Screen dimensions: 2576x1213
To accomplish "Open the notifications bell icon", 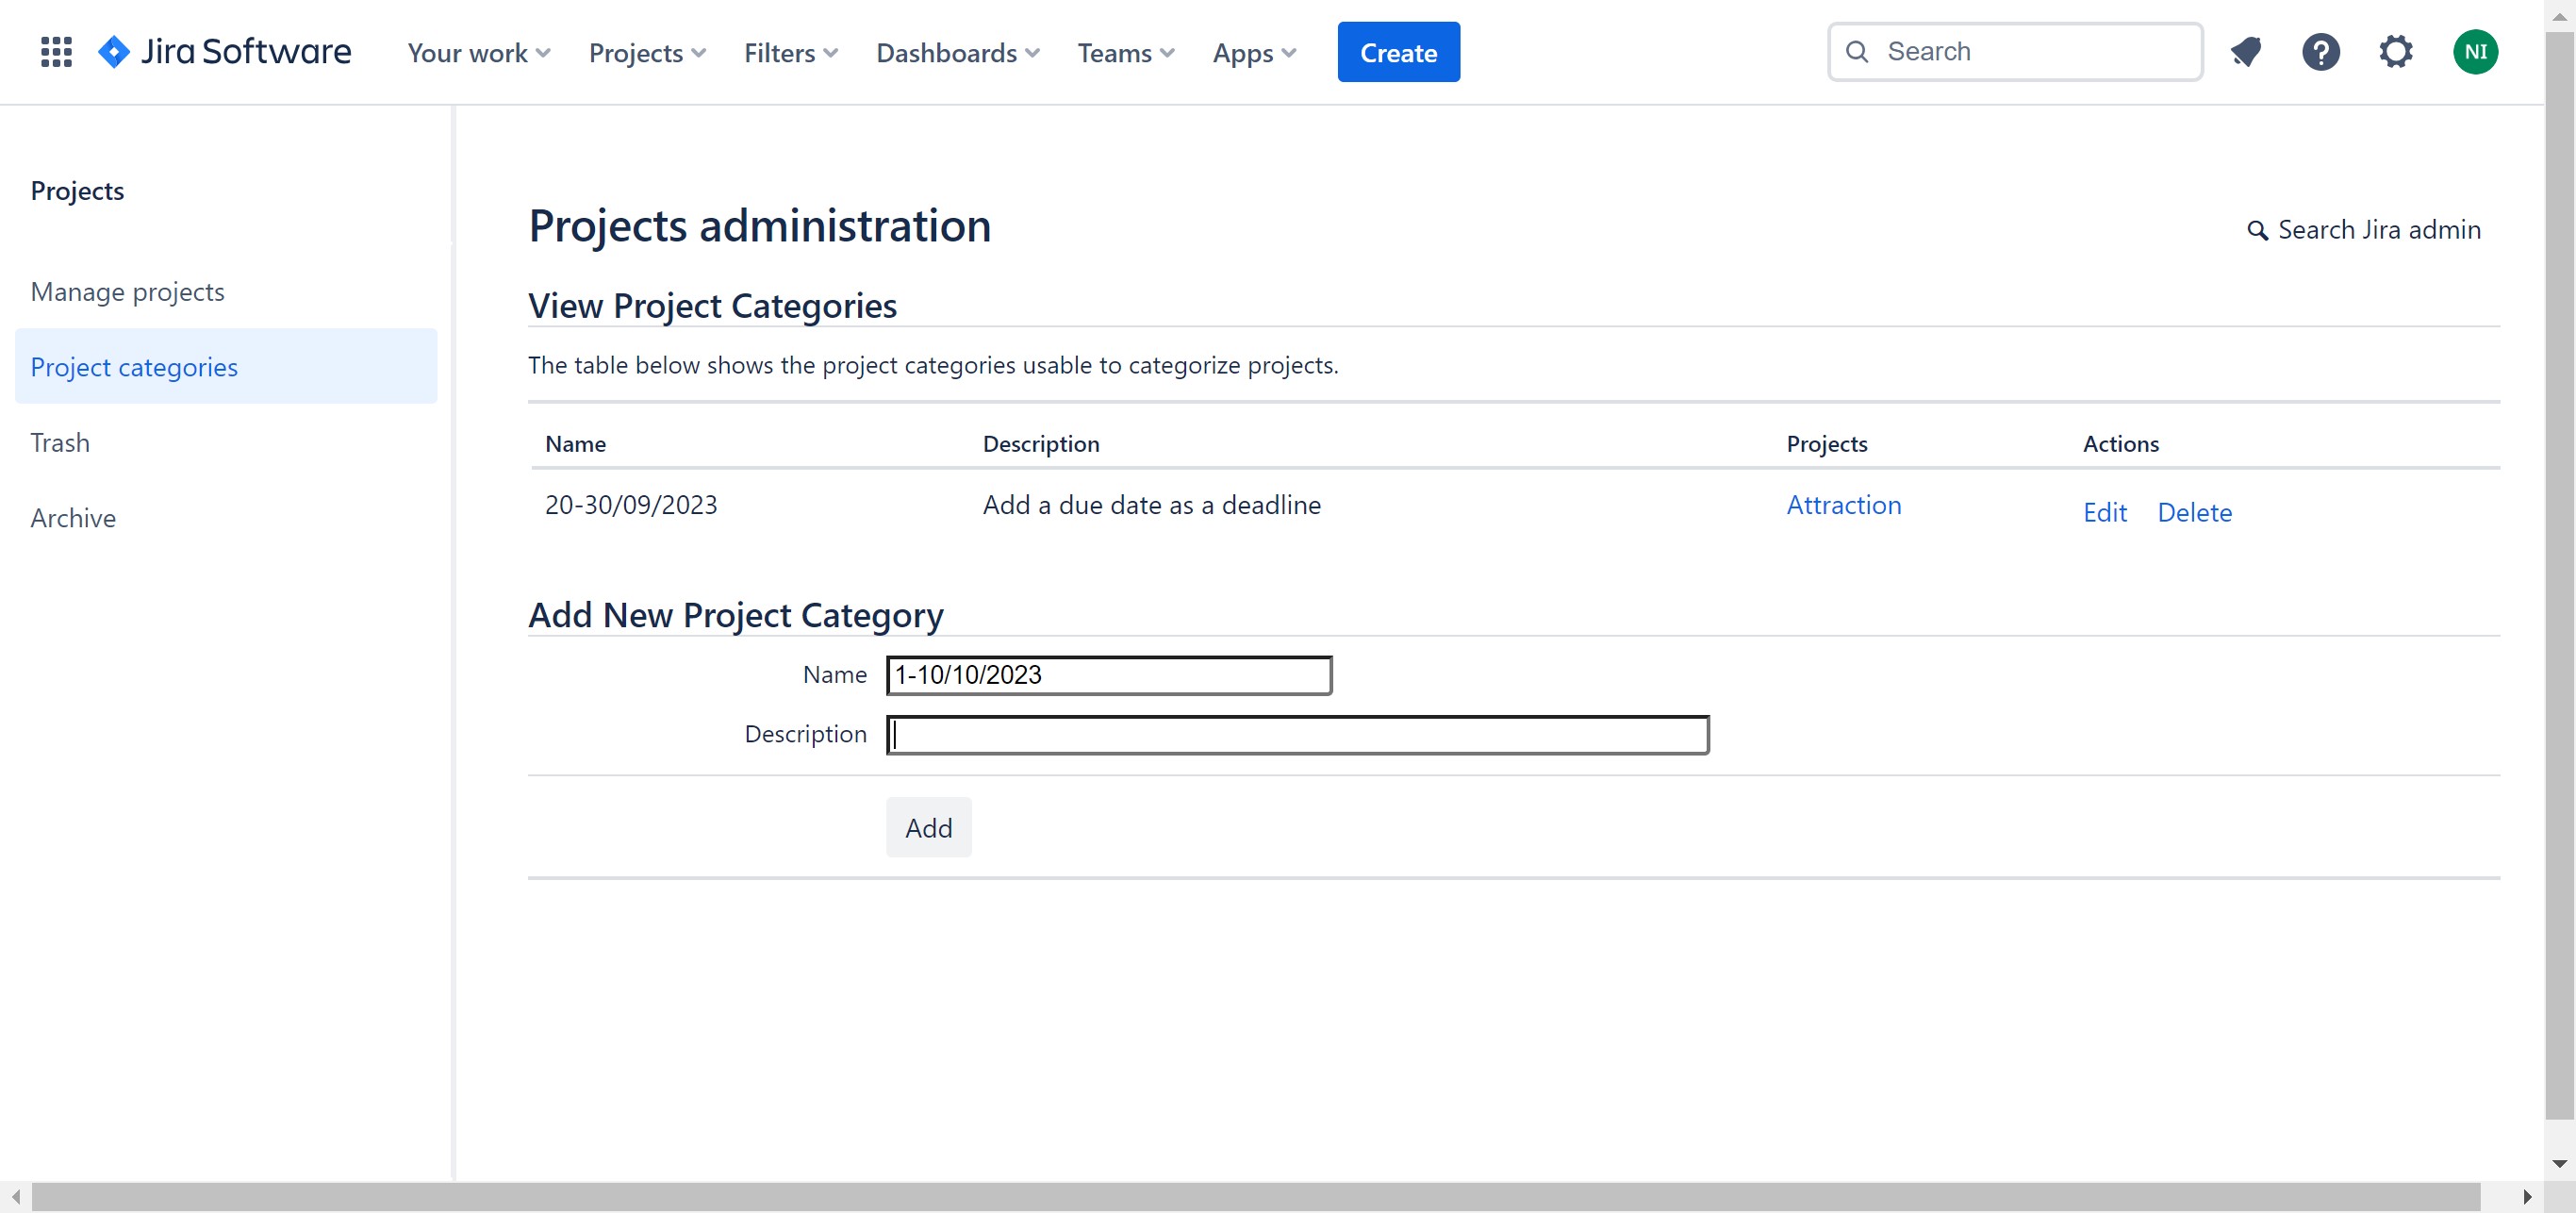I will click(x=2245, y=52).
